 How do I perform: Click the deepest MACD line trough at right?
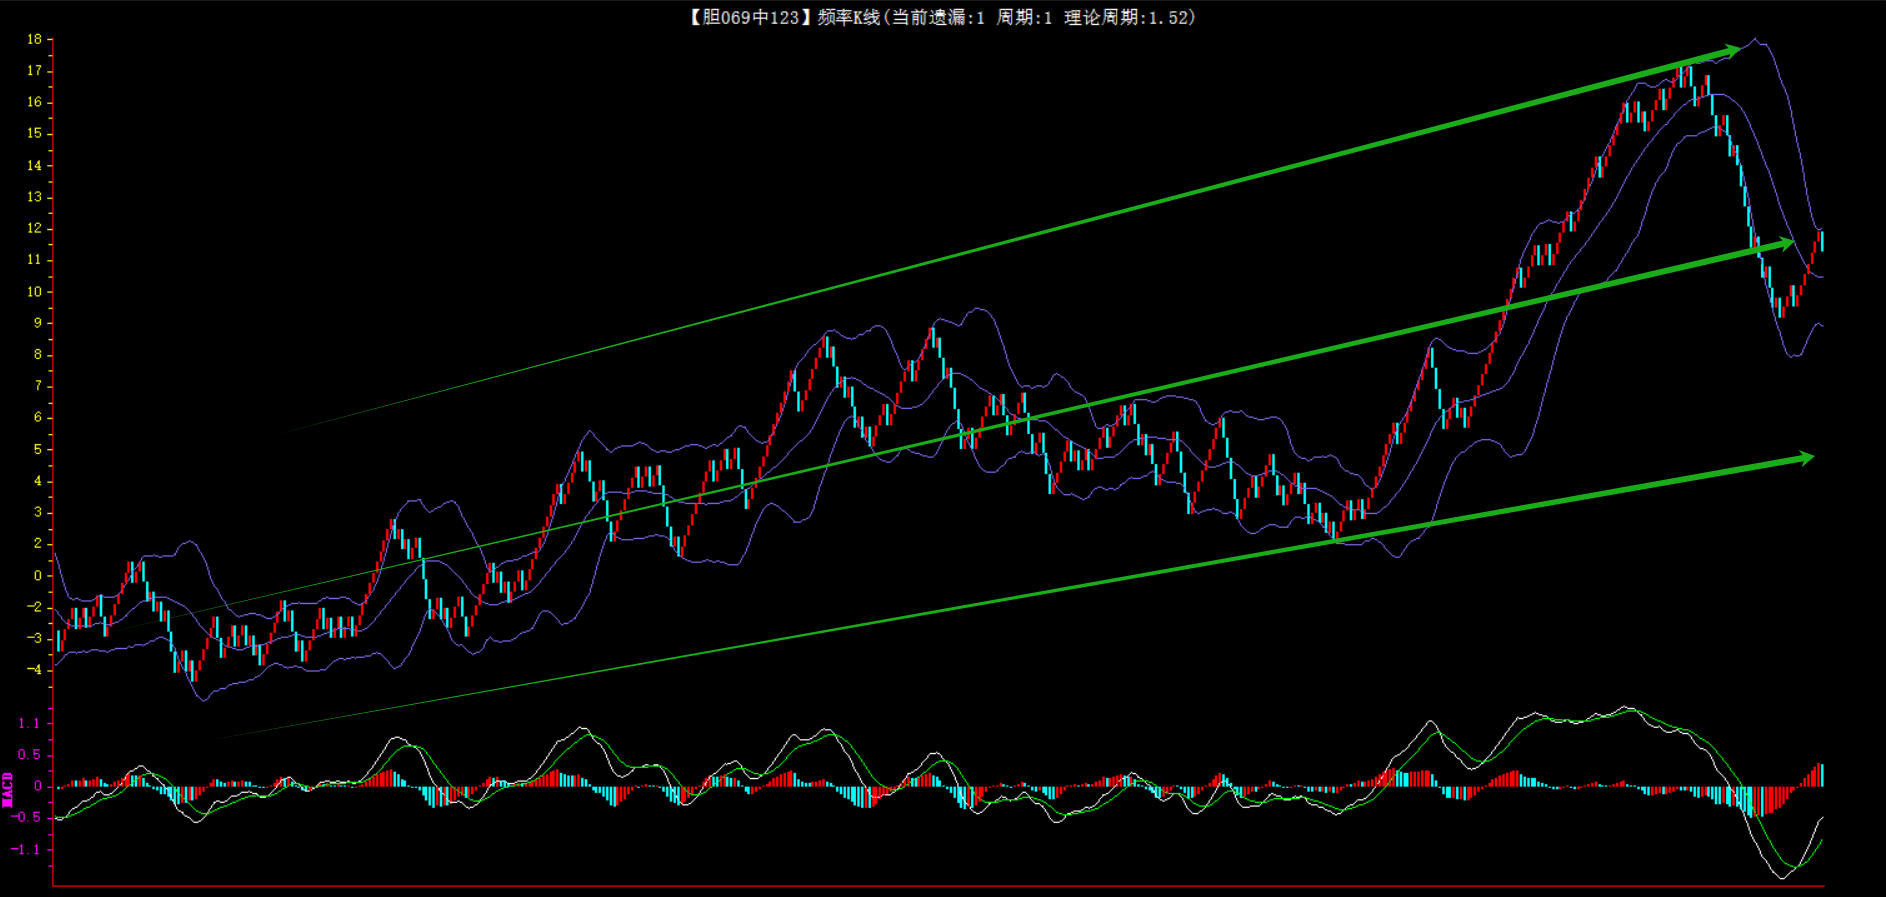point(1782,877)
